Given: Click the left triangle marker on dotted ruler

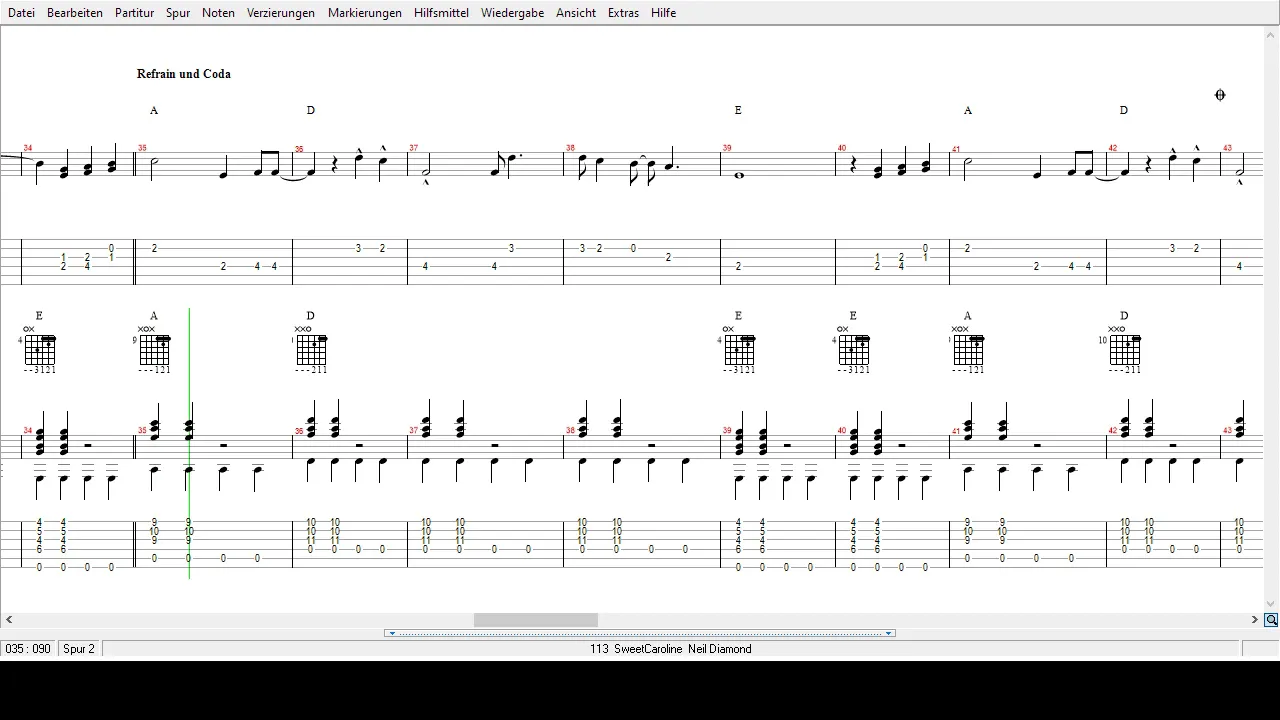Looking at the screenshot, I should tap(392, 633).
